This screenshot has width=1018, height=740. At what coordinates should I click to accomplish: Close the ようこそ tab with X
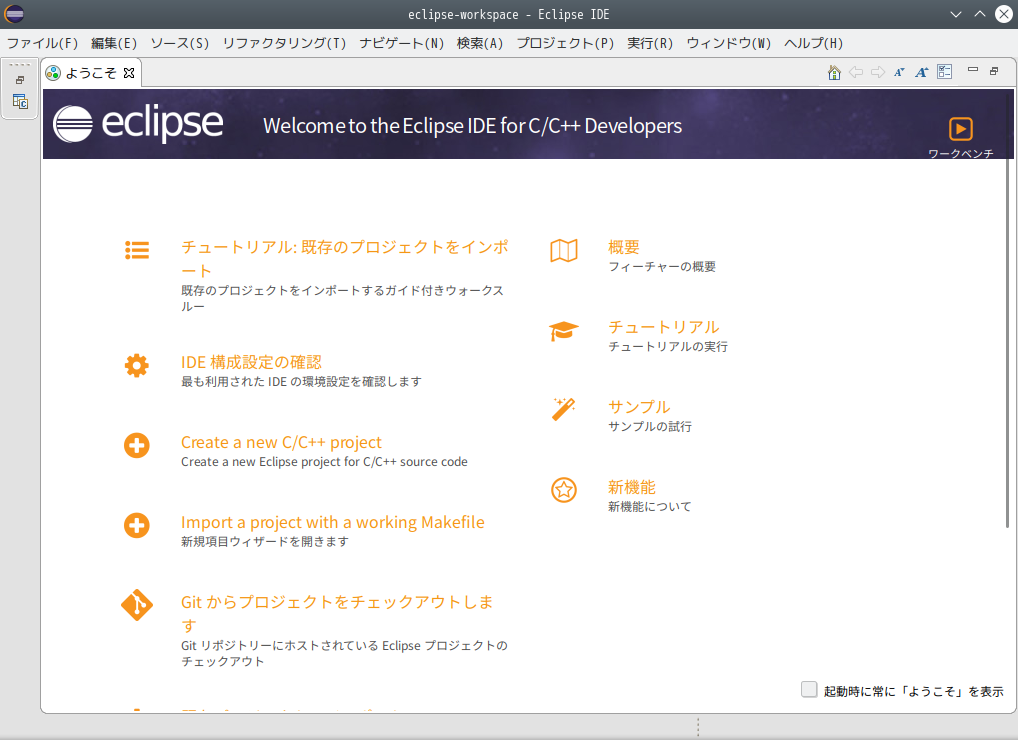129,73
